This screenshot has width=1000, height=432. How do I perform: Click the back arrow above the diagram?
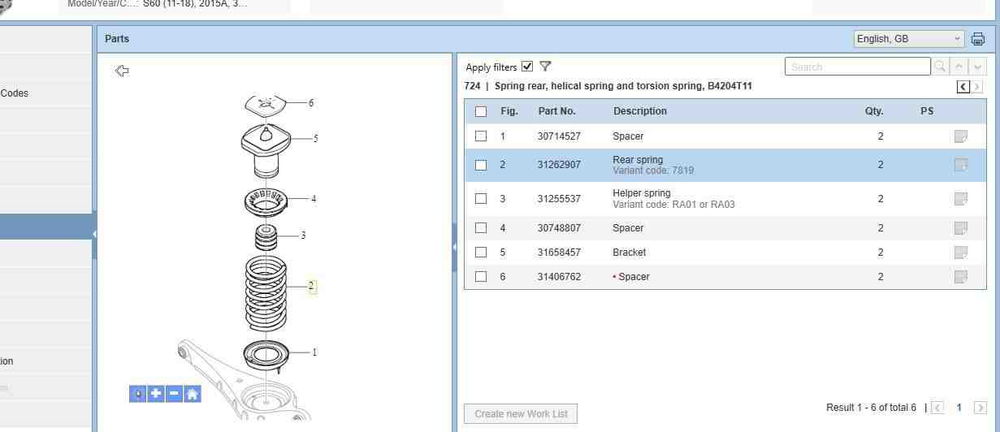(122, 71)
